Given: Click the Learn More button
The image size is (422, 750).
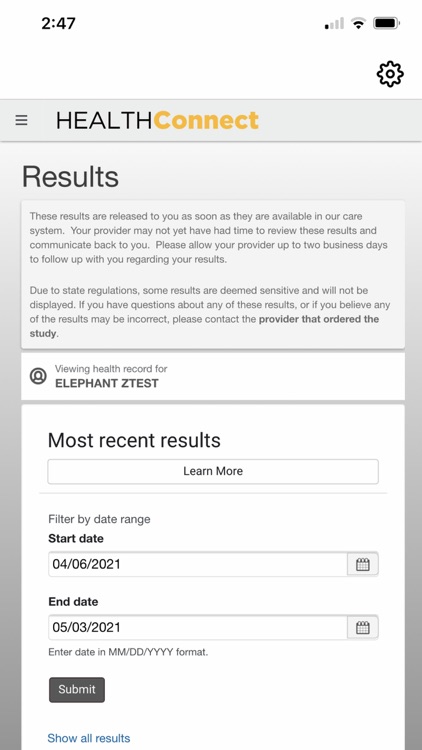Looking at the screenshot, I should pyautogui.click(x=213, y=471).
